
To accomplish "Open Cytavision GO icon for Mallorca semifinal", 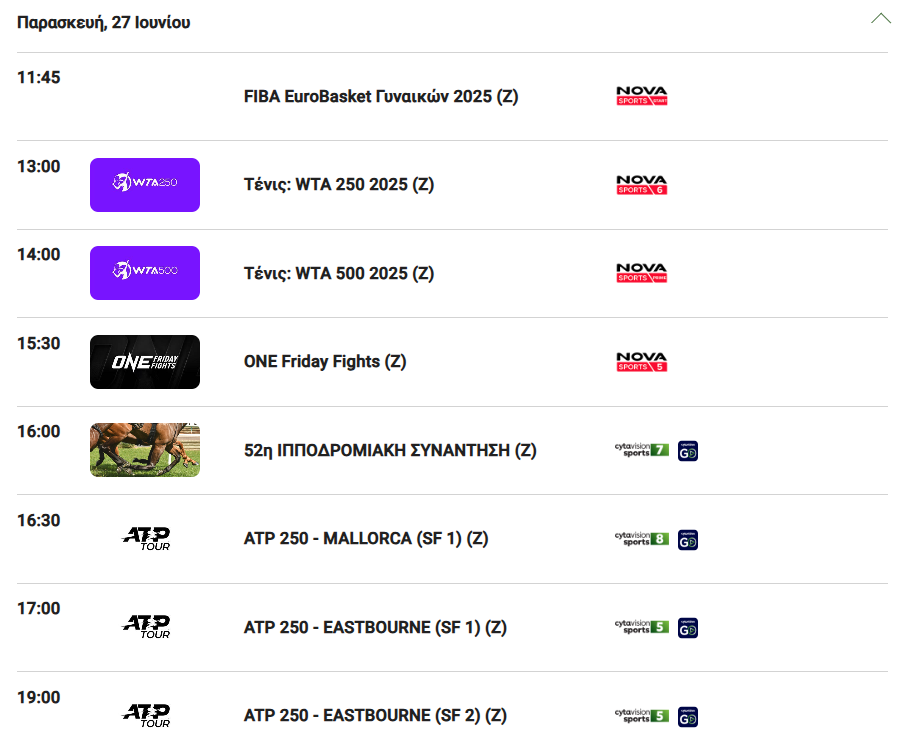I will 688,540.
